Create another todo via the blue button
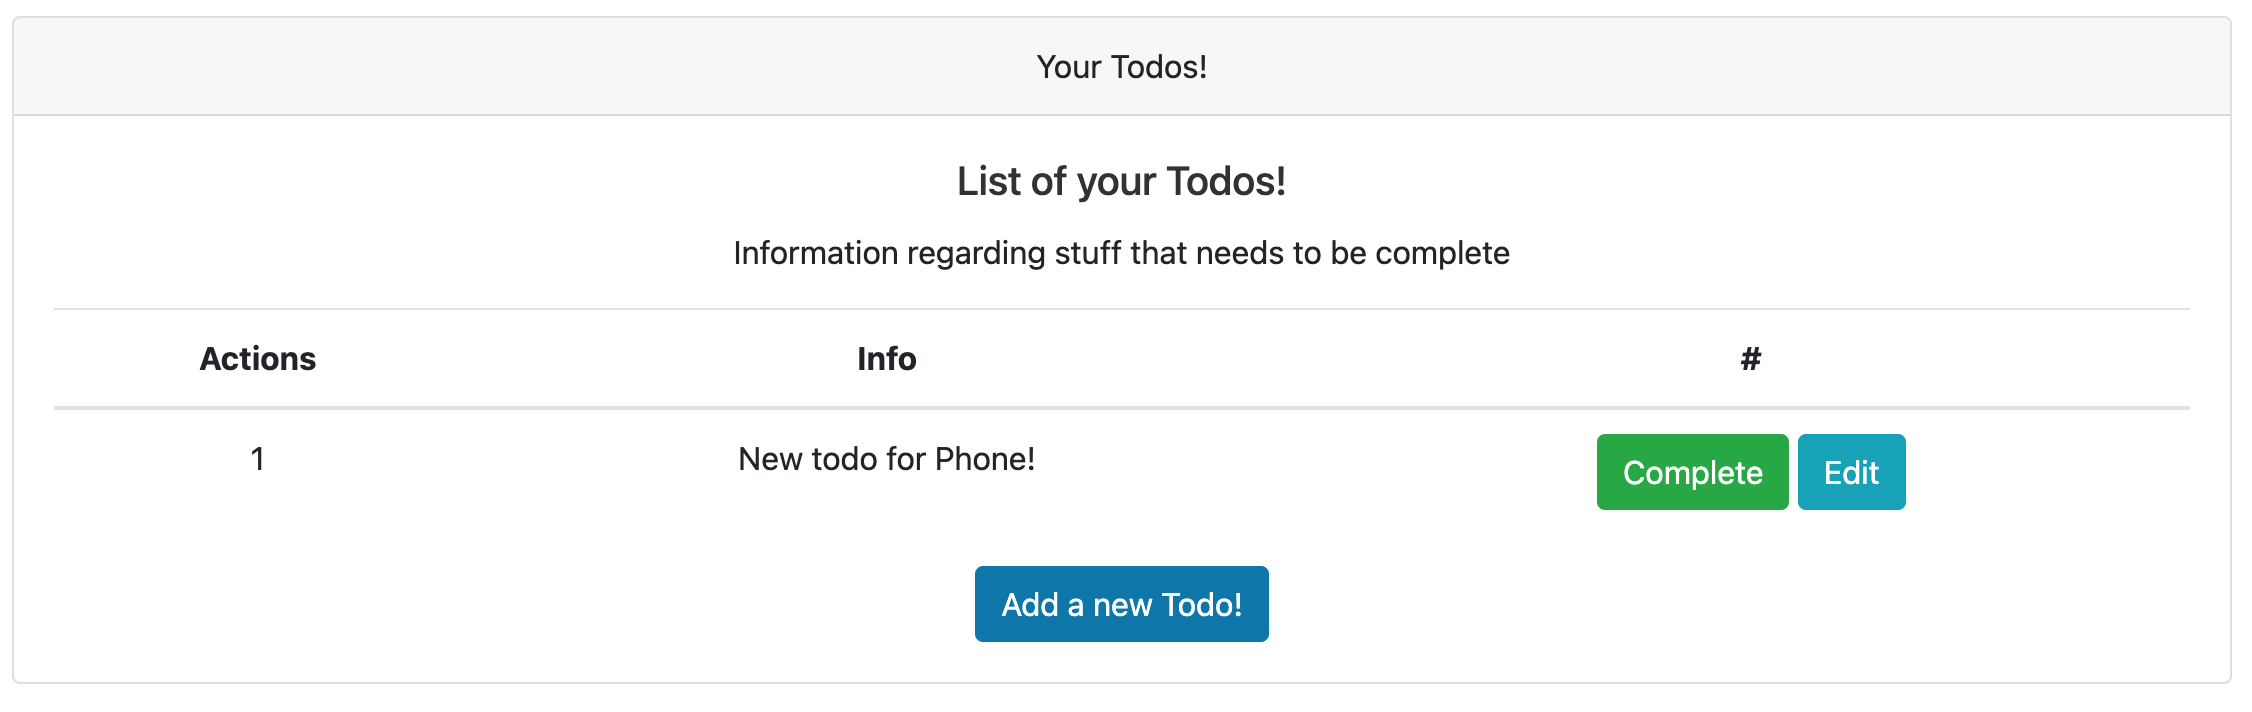 click(x=1121, y=604)
